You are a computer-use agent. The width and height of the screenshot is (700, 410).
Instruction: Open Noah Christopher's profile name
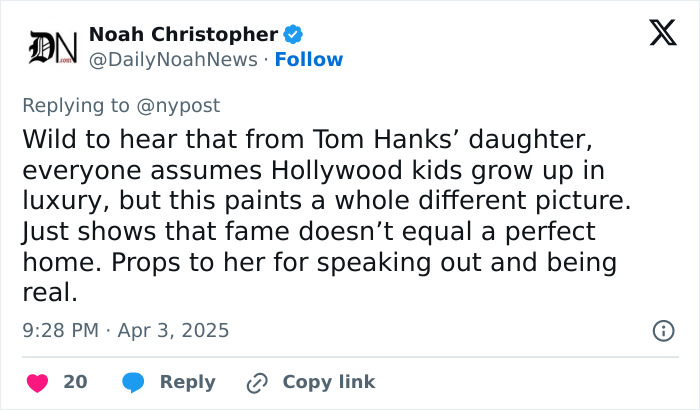coord(183,35)
